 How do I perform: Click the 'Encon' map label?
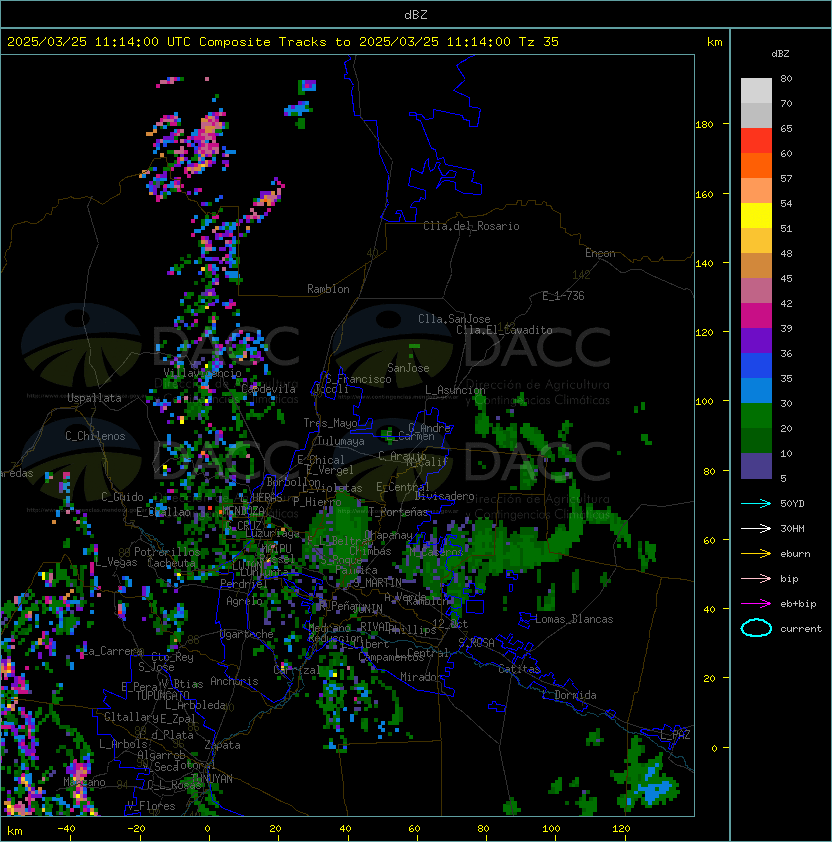600,253
